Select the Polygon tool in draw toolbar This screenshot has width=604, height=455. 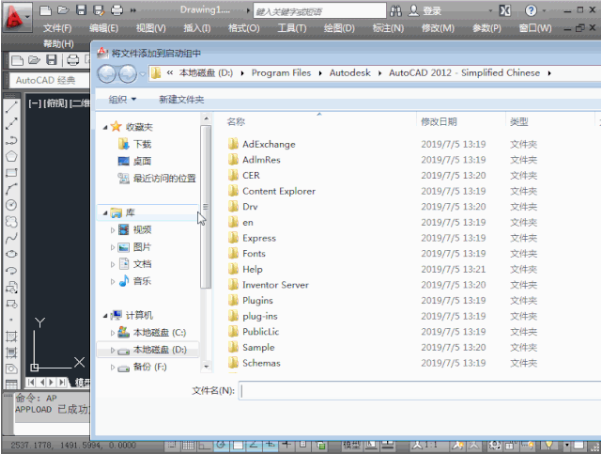click(11, 156)
